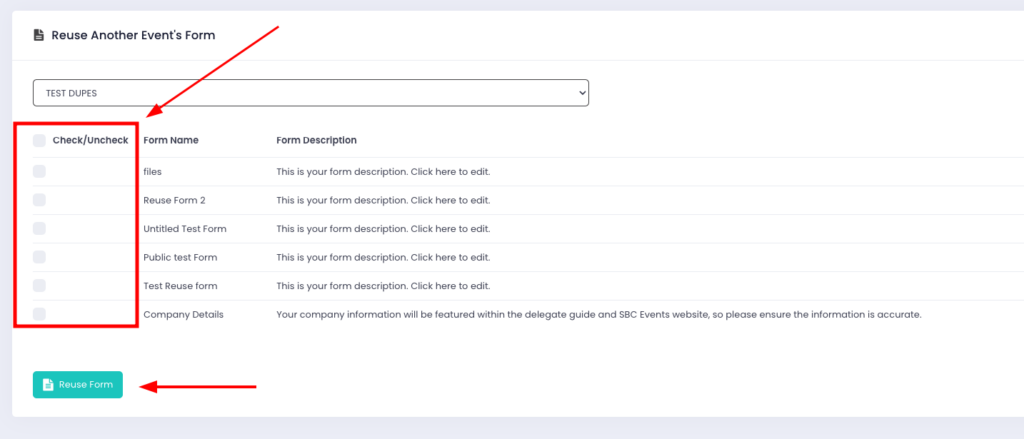The width and height of the screenshot is (1024, 439).
Task: Check the Untitled Test Form row checkbox
Action: (x=39, y=228)
